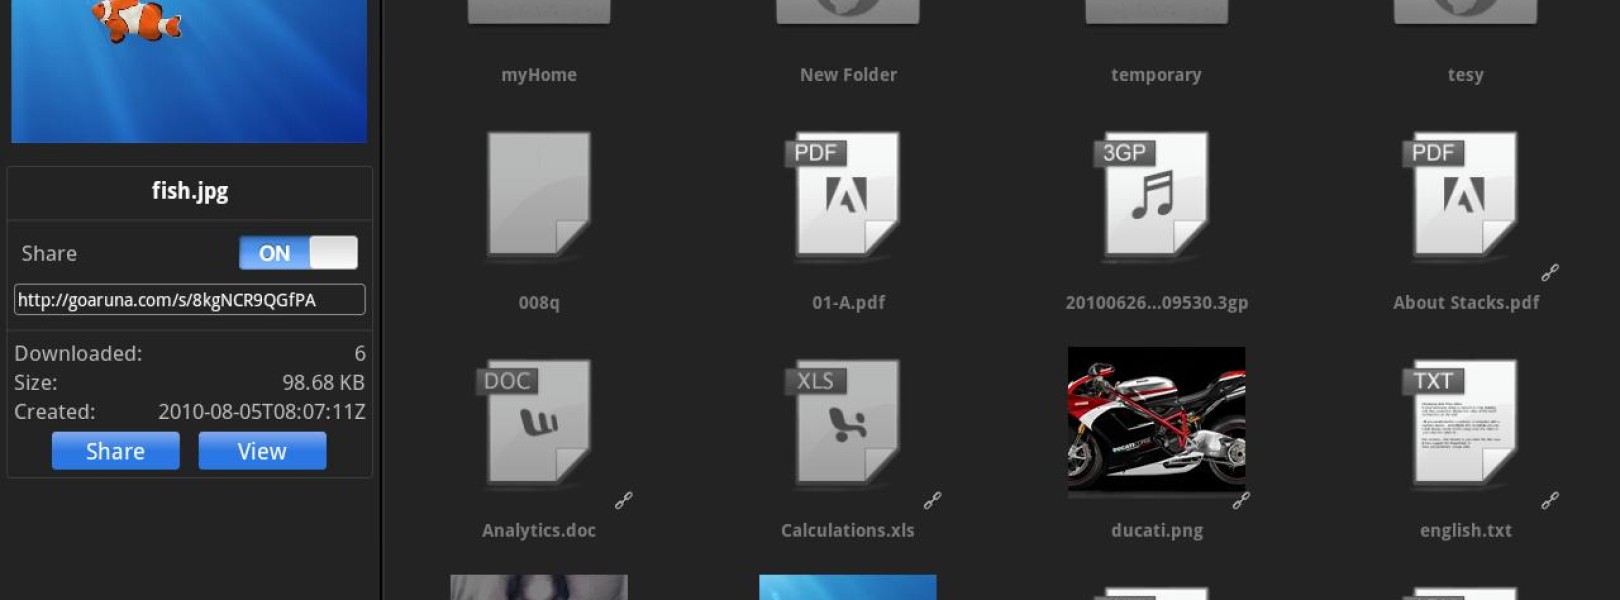Select the About Stacks.pdf file icon

tap(1465, 194)
